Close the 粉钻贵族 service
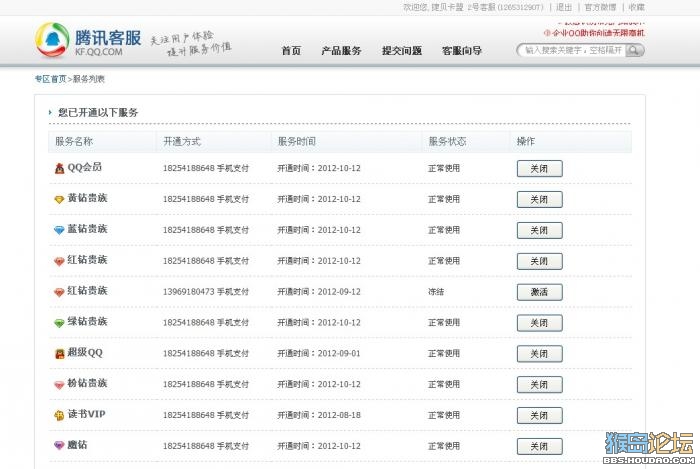 (x=539, y=384)
